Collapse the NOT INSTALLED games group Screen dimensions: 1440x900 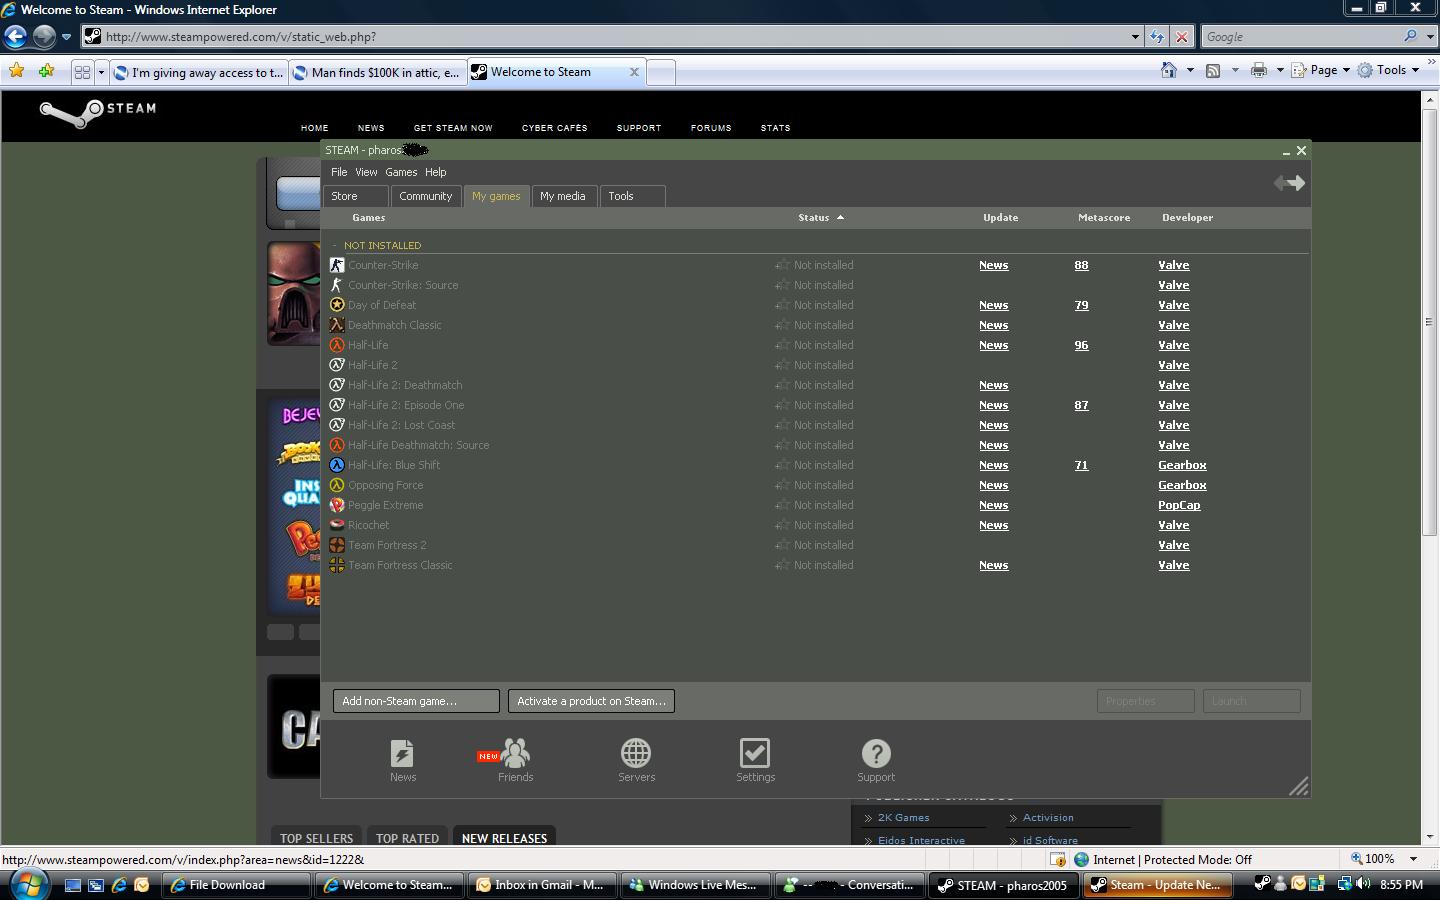pos(335,245)
